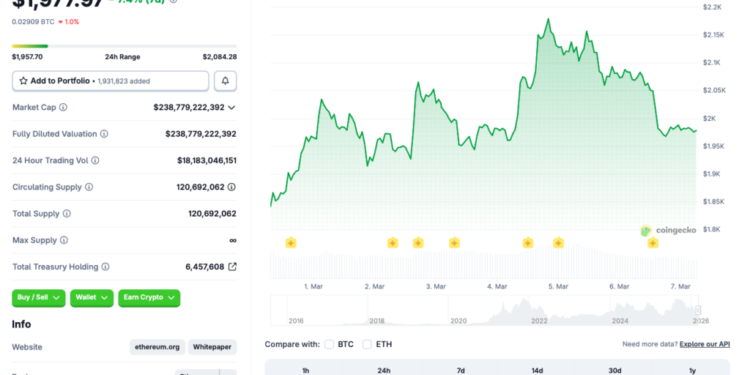Click the news marker just before 3. Mar
This screenshot has width=750, height=375.
pyautogui.click(x=418, y=243)
